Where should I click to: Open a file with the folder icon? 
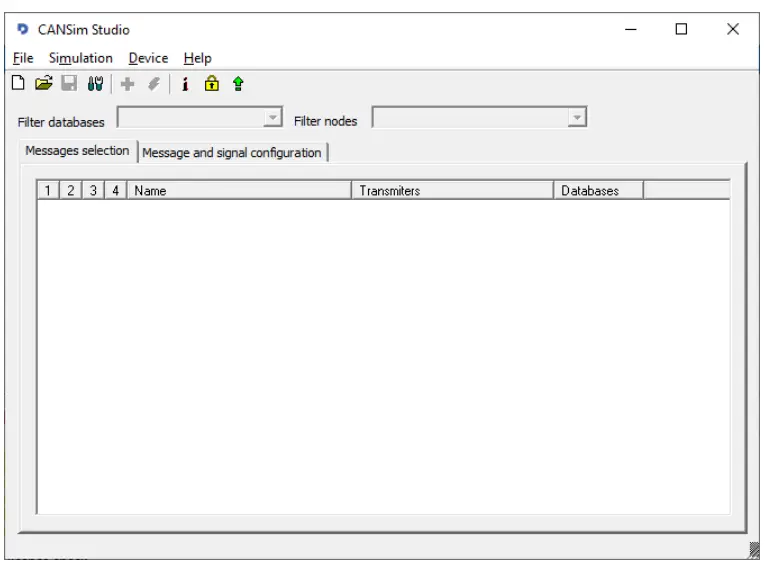[43, 83]
